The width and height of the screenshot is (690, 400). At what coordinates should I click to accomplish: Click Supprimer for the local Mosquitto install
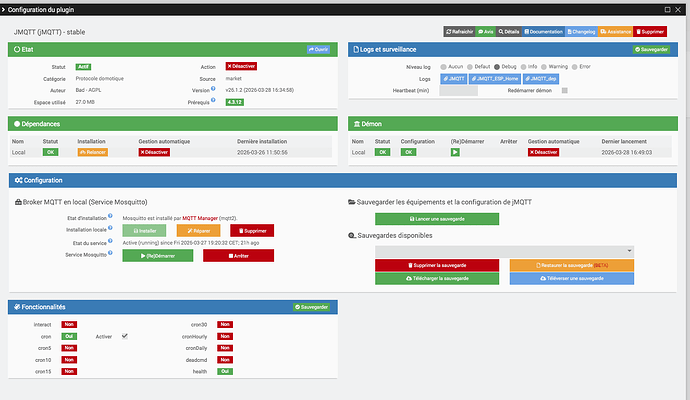pyautogui.click(x=252, y=231)
